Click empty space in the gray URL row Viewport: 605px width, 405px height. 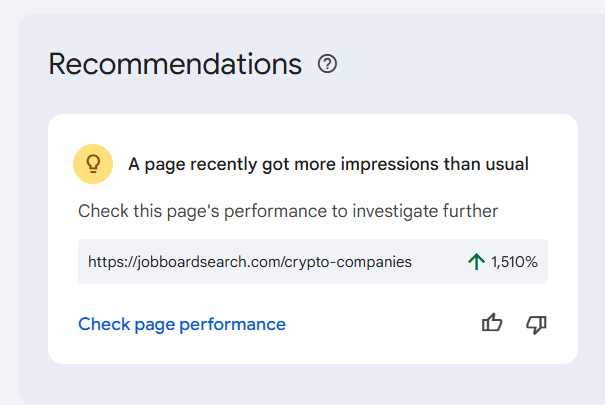438,262
